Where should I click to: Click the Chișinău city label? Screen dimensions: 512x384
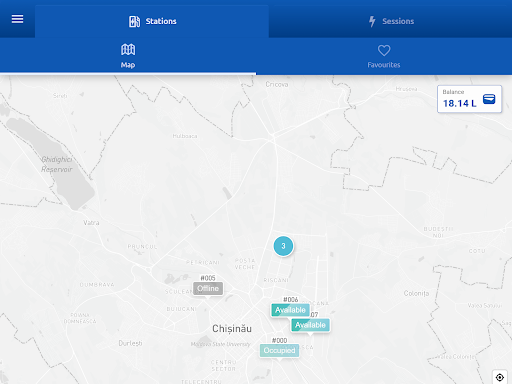pyautogui.click(x=232, y=329)
